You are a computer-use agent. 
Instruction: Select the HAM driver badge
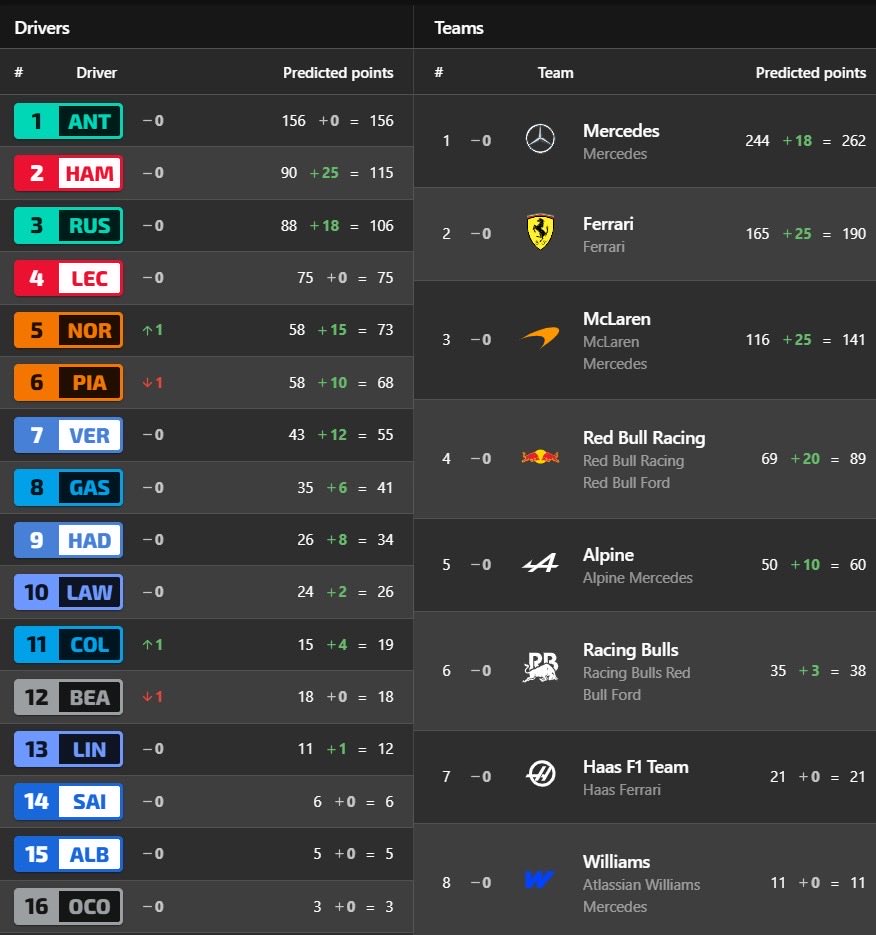pyautogui.click(x=69, y=173)
